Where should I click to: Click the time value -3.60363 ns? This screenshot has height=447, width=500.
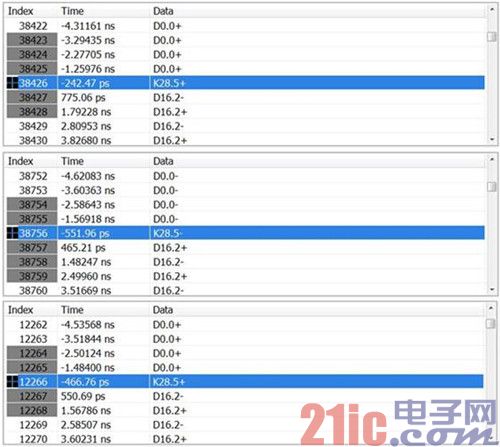(x=88, y=190)
